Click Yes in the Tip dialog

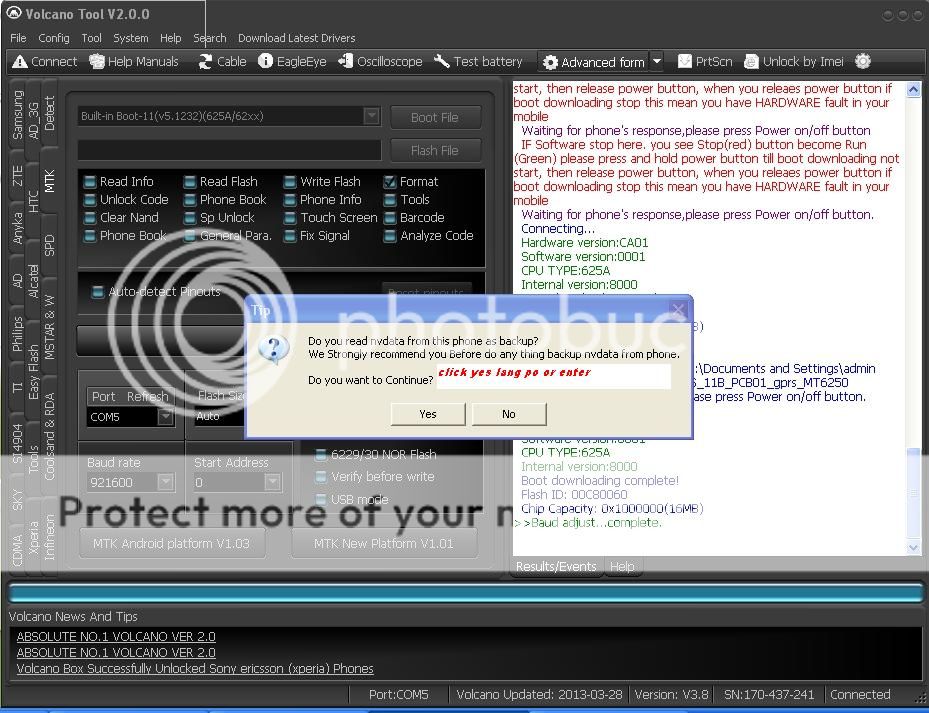pos(428,414)
